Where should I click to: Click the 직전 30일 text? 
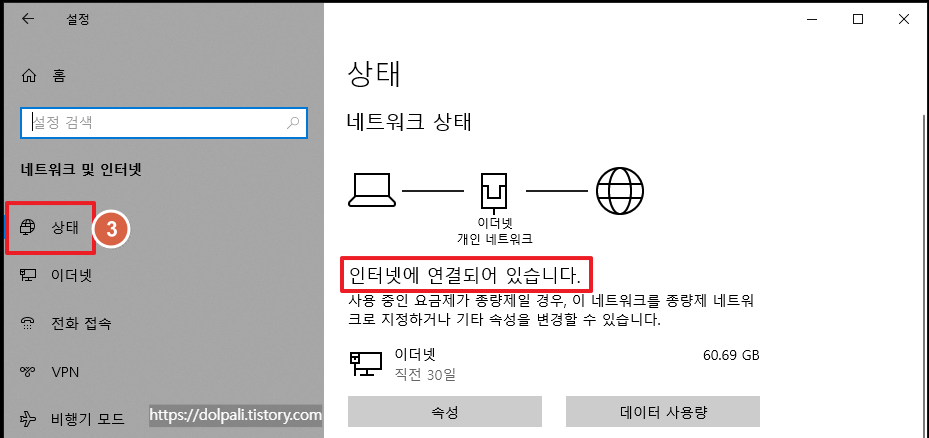pyautogui.click(x=425, y=375)
